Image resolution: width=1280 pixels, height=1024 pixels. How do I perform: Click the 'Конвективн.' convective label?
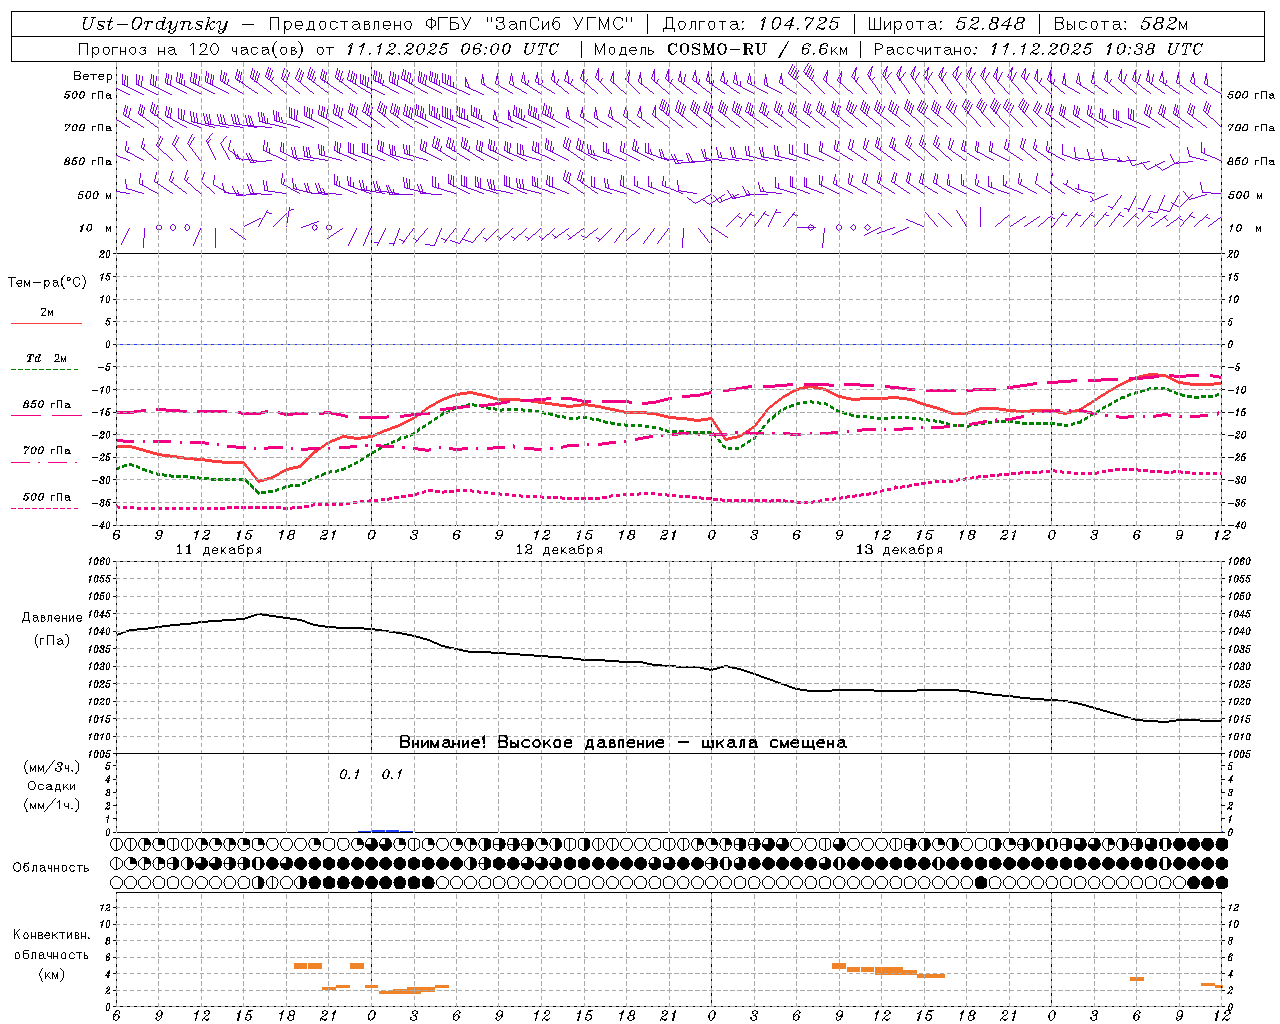click(51, 935)
